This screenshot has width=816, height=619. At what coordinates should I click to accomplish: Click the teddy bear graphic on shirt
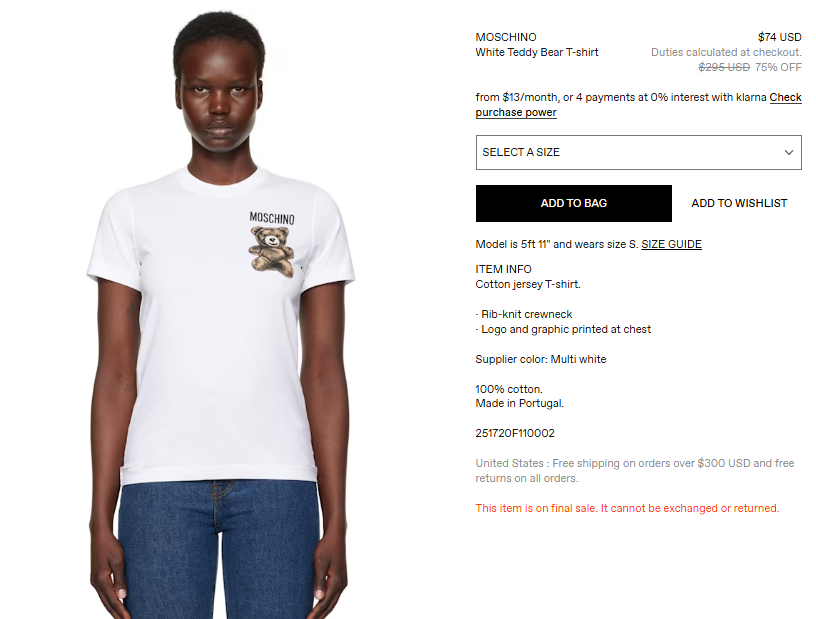click(272, 251)
